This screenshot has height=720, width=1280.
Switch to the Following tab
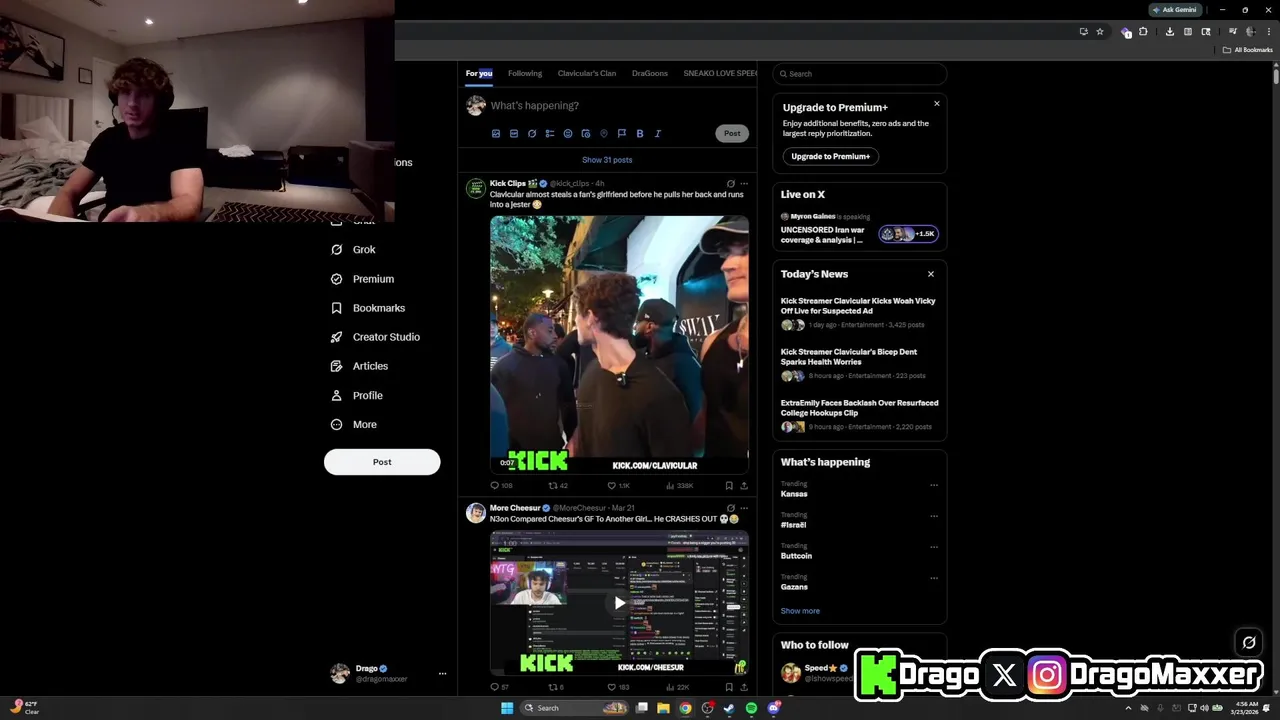tap(525, 73)
